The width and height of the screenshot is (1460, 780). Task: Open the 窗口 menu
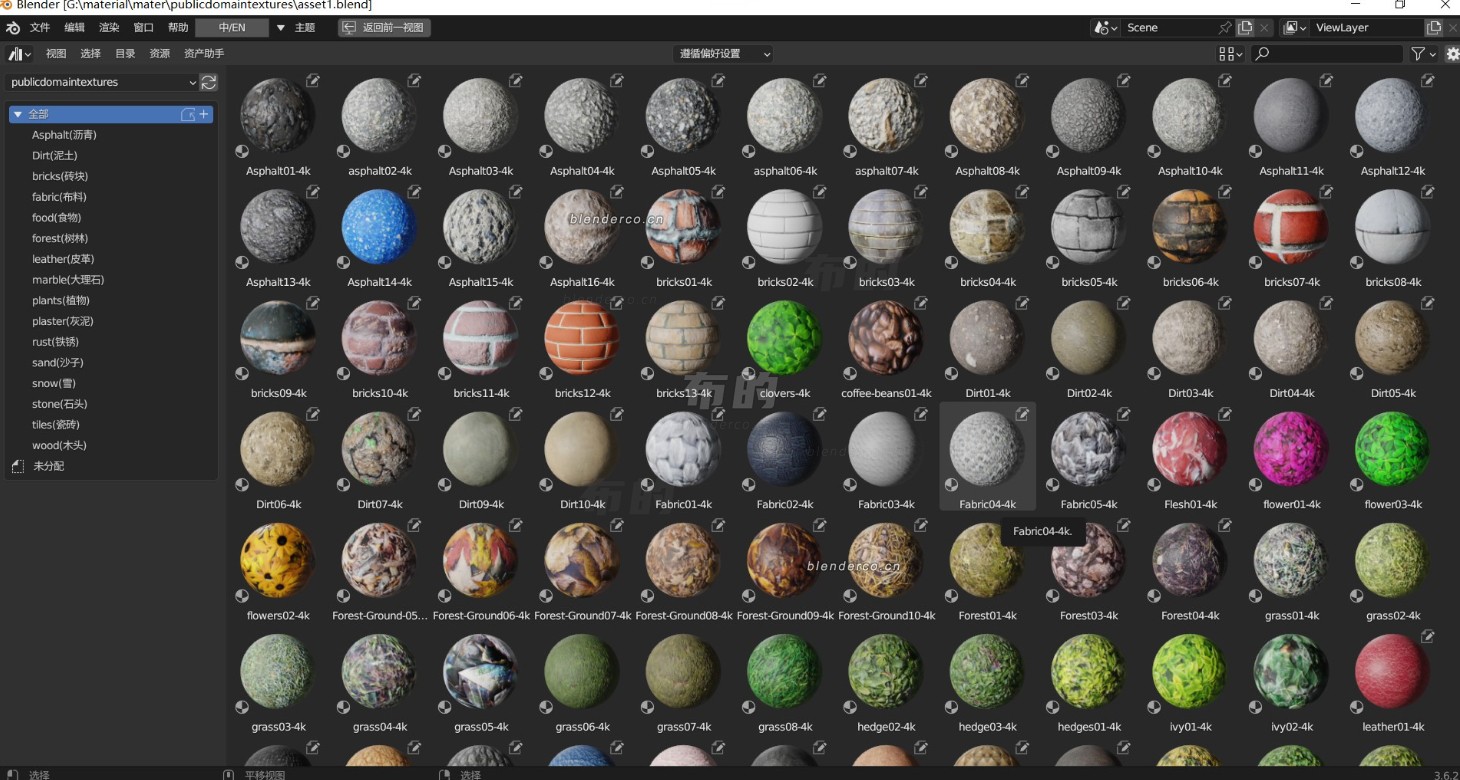click(144, 28)
